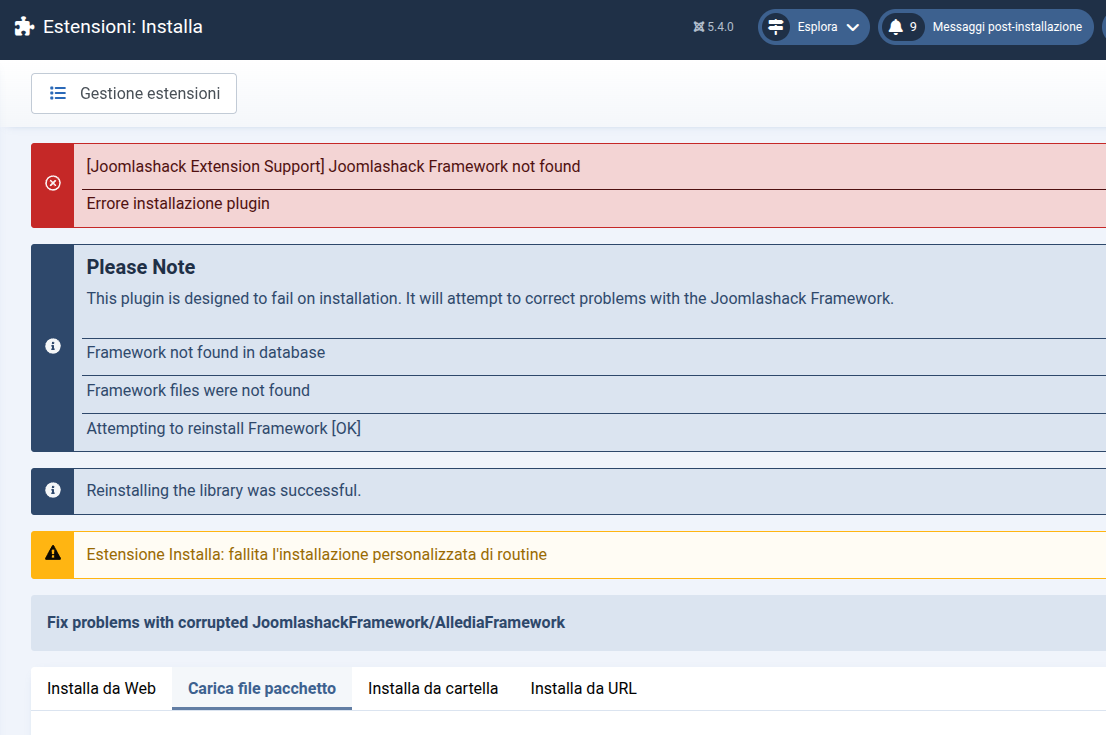Click the info icon in the Please Note alert
Screen dimensions: 1106x735
(x=53, y=347)
